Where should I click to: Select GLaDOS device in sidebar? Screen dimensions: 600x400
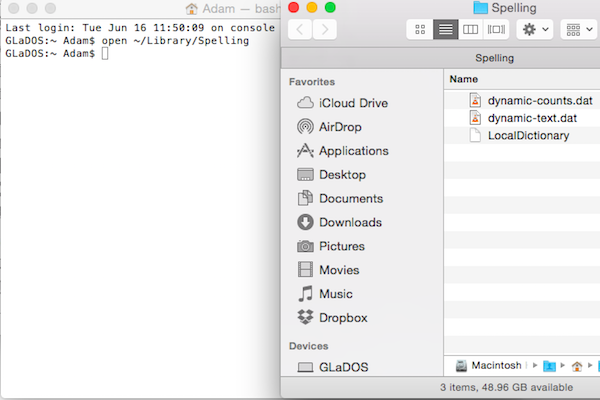(x=333, y=367)
